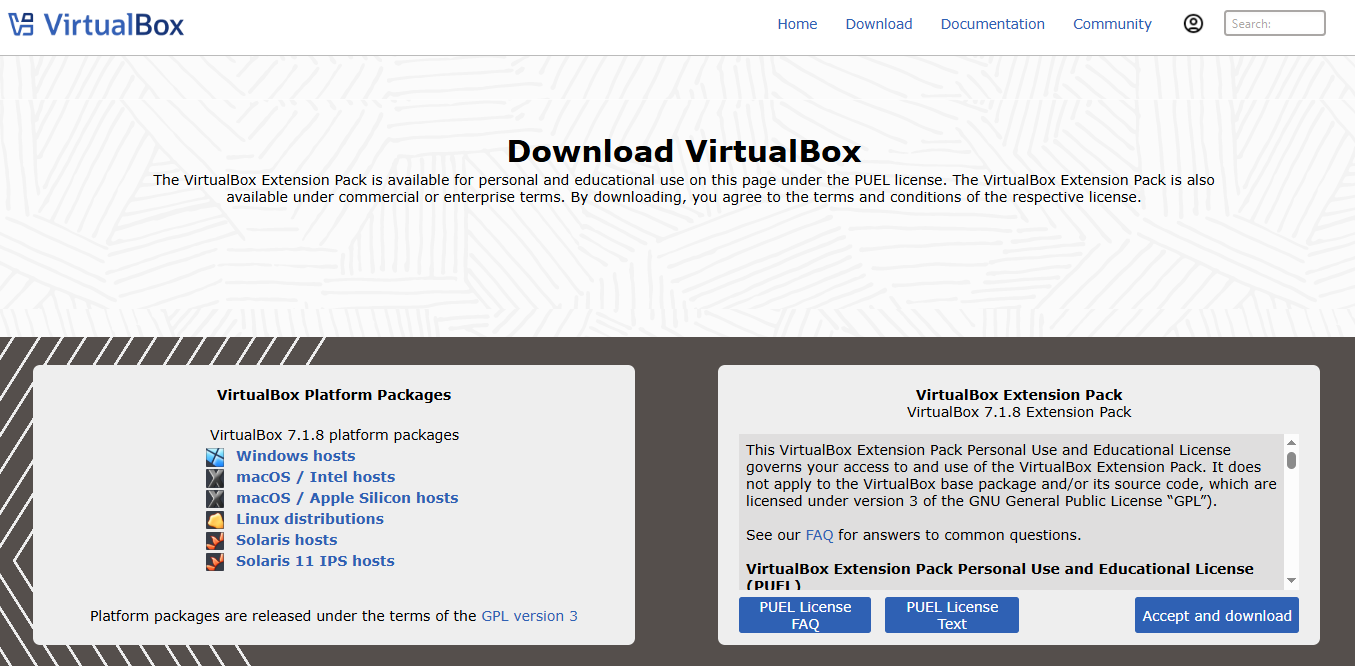Click the license box scroll-down arrow
Image resolution: width=1355 pixels, height=666 pixels.
[x=1291, y=581]
